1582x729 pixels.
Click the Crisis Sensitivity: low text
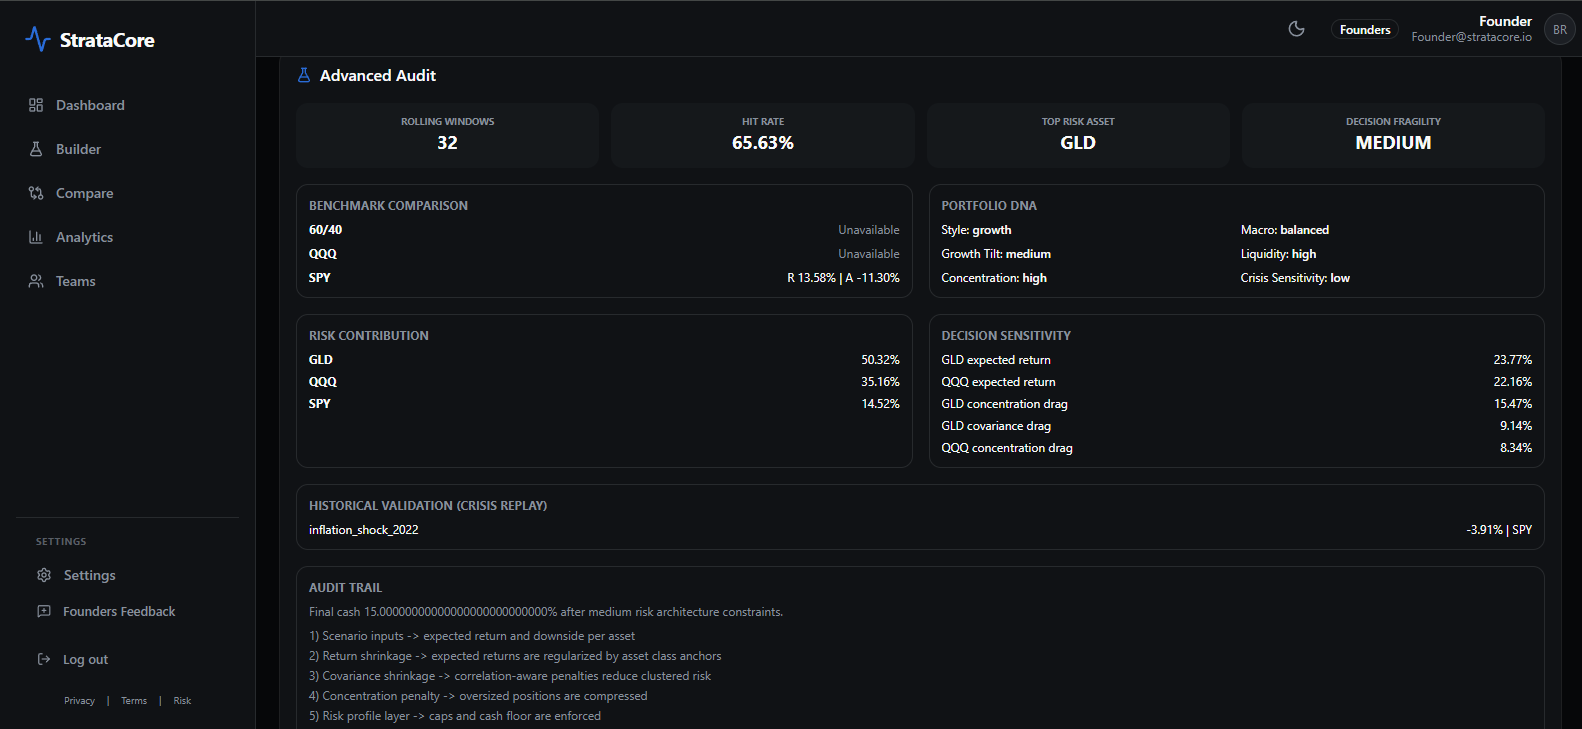(x=1295, y=278)
